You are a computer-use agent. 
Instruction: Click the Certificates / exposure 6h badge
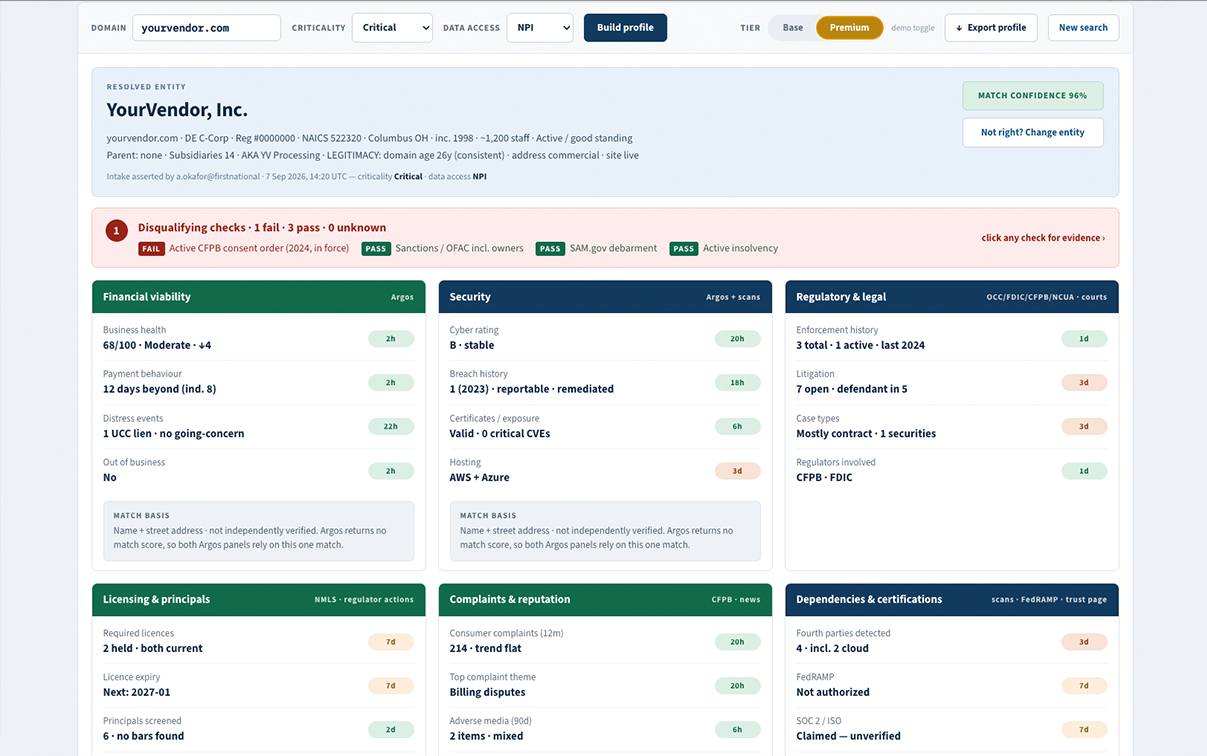(x=737, y=426)
